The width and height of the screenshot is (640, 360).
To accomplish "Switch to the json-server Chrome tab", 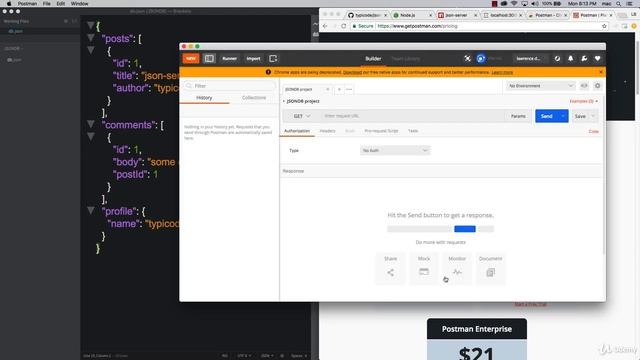I will pyautogui.click(x=456, y=15).
